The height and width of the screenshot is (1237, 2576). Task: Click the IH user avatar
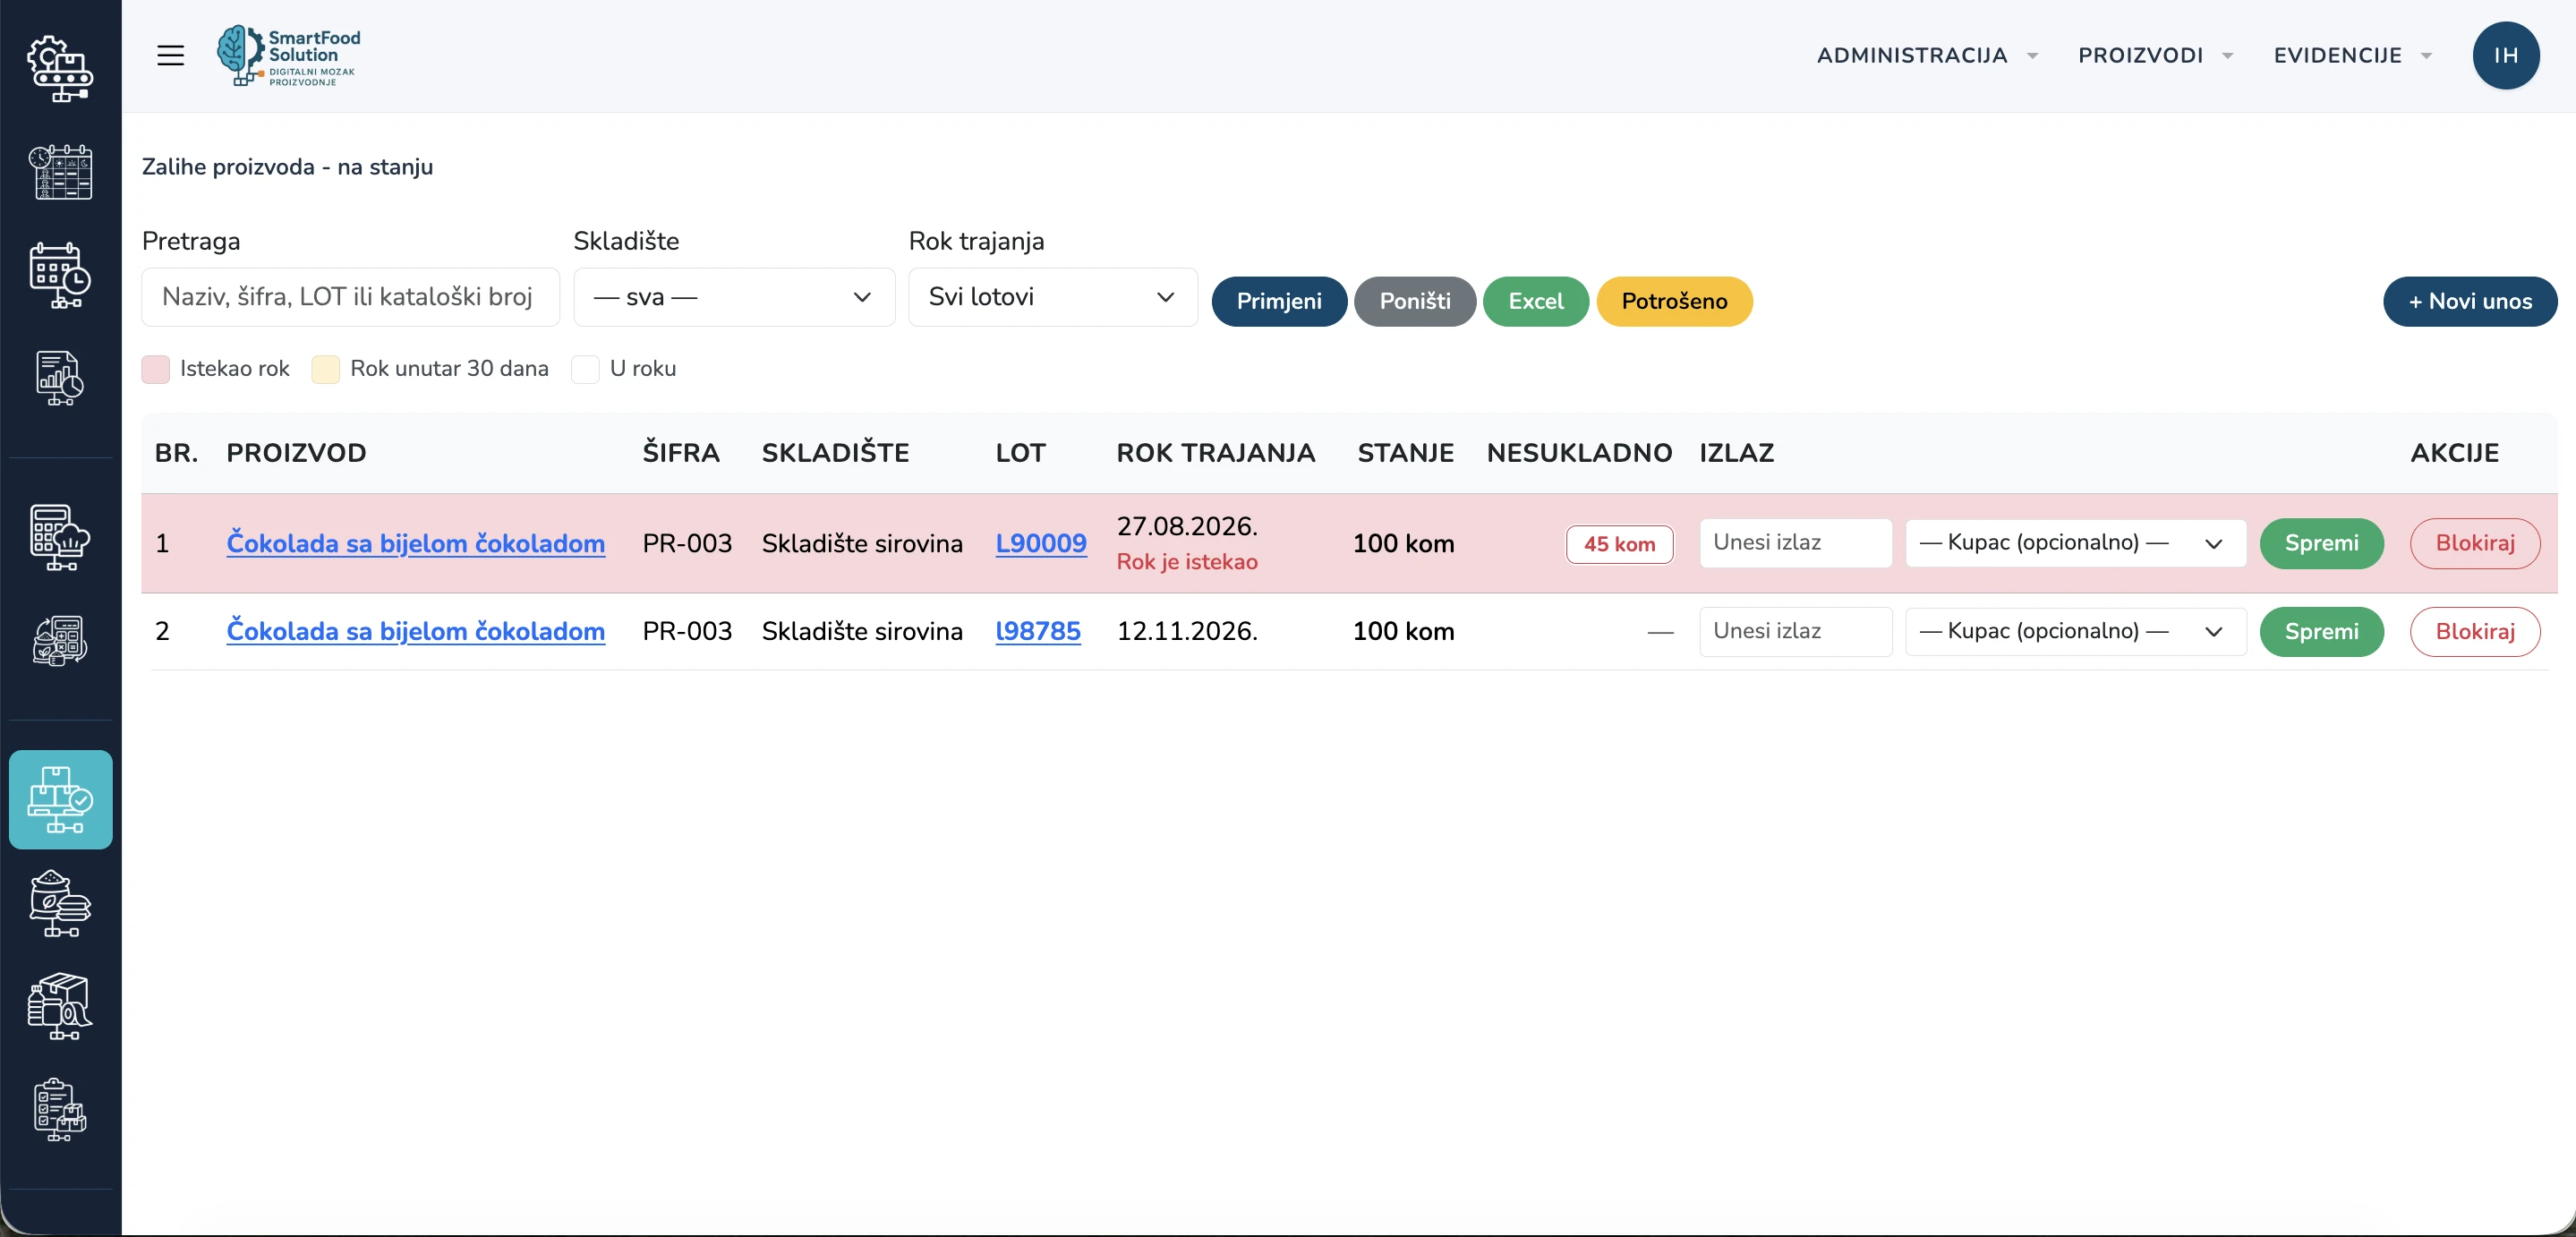2505,55
